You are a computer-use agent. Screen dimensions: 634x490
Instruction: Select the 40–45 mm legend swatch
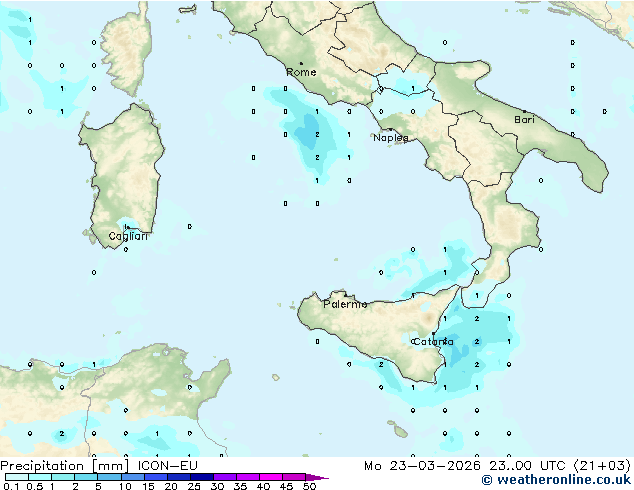(271, 477)
